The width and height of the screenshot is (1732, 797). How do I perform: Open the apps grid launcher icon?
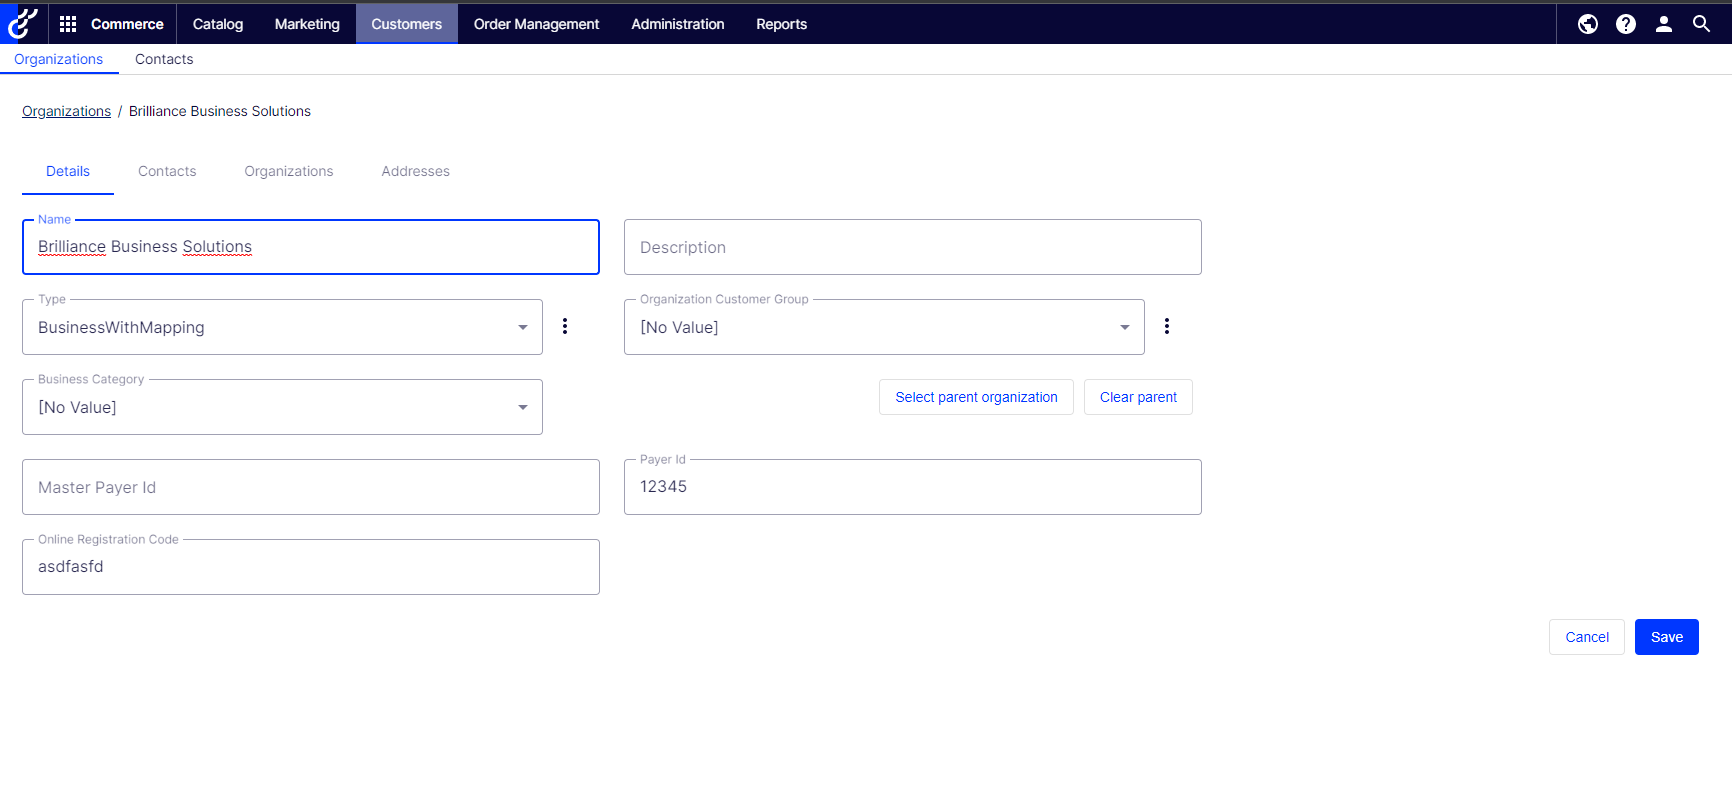pos(68,24)
